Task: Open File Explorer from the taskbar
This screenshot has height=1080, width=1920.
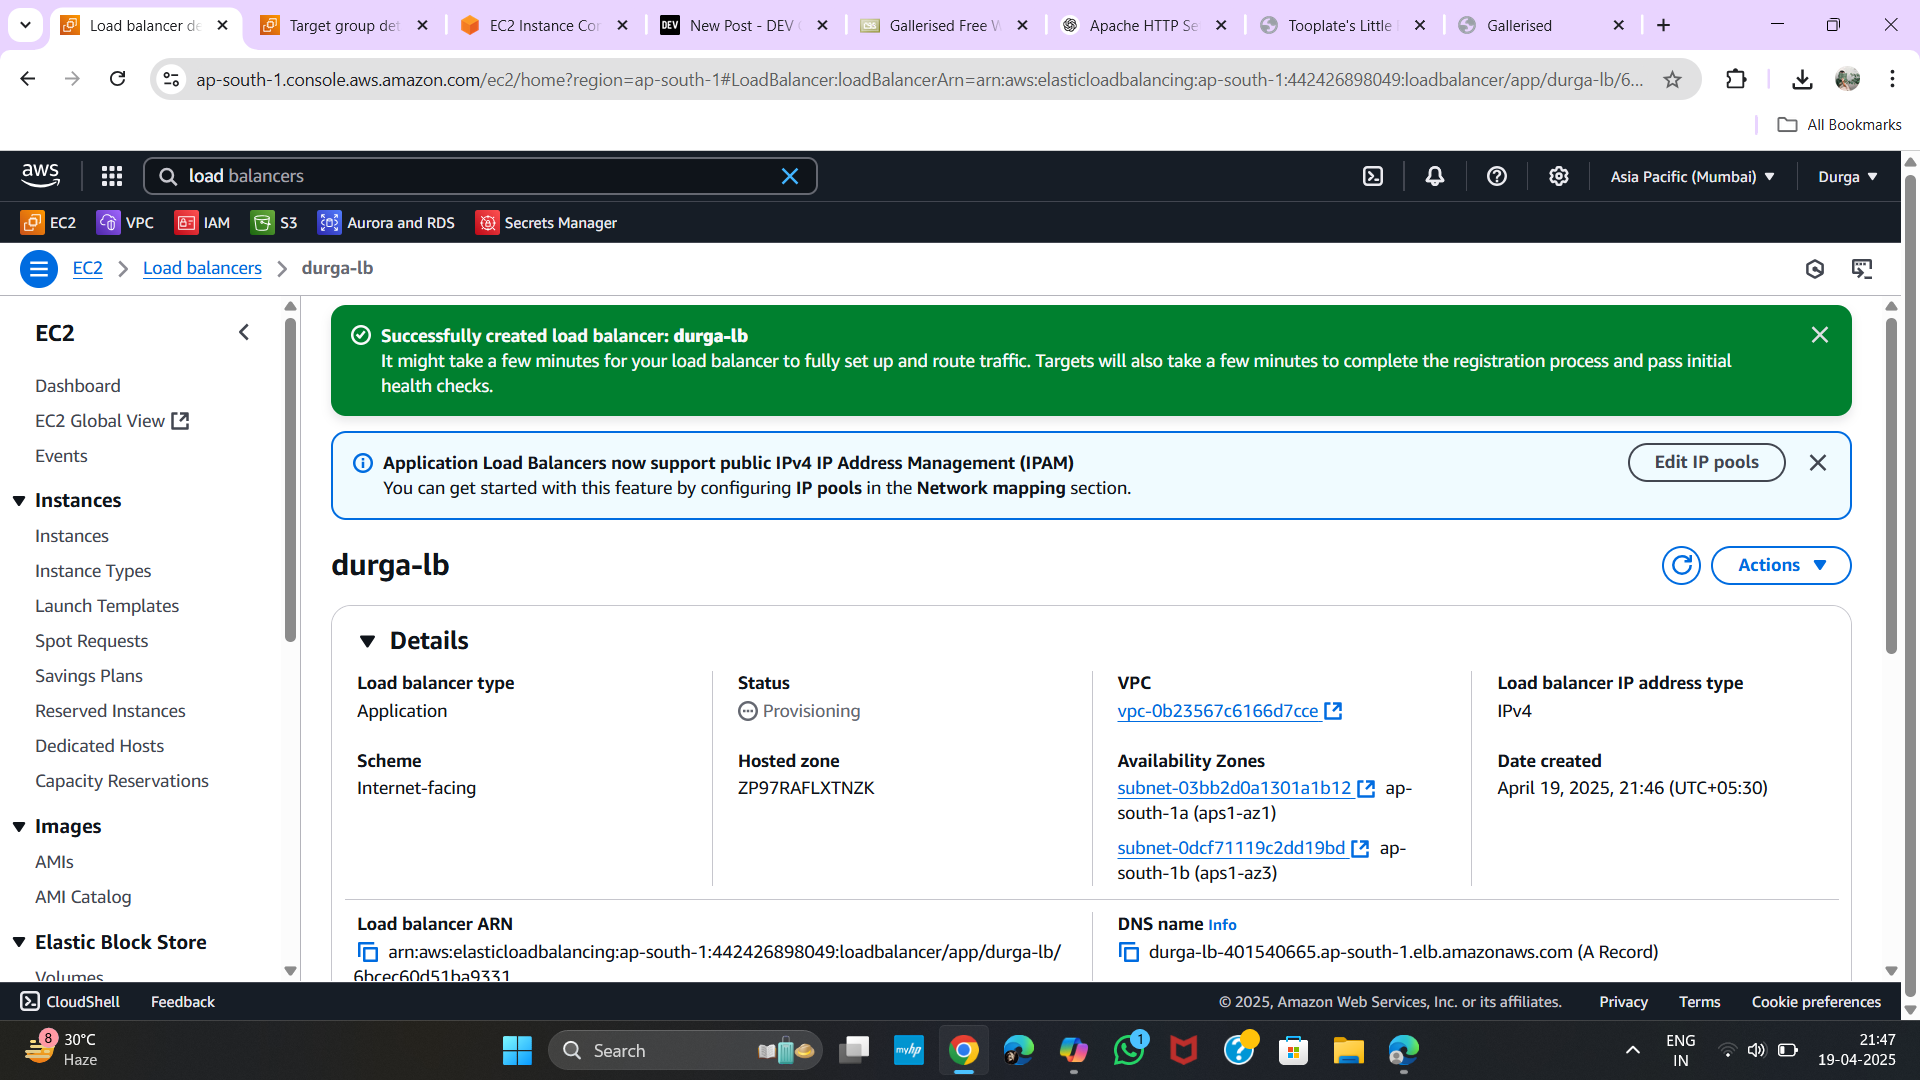Action: (1348, 1051)
